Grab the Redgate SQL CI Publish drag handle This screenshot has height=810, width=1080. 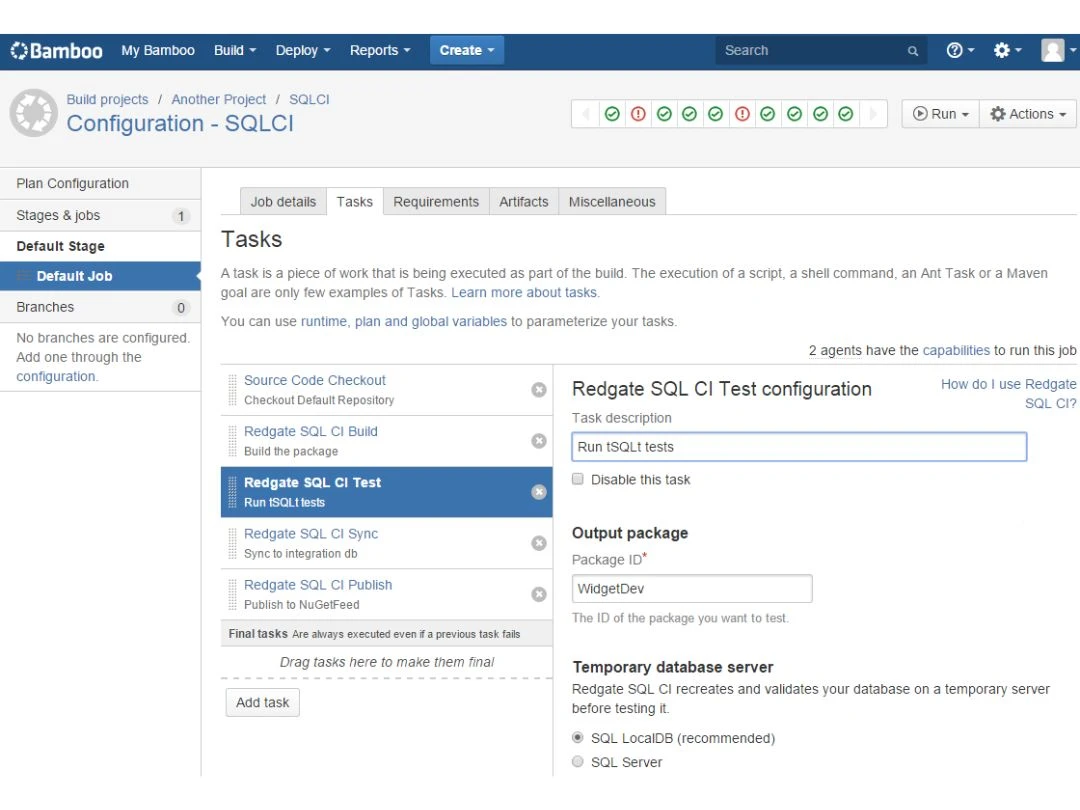tap(232, 594)
